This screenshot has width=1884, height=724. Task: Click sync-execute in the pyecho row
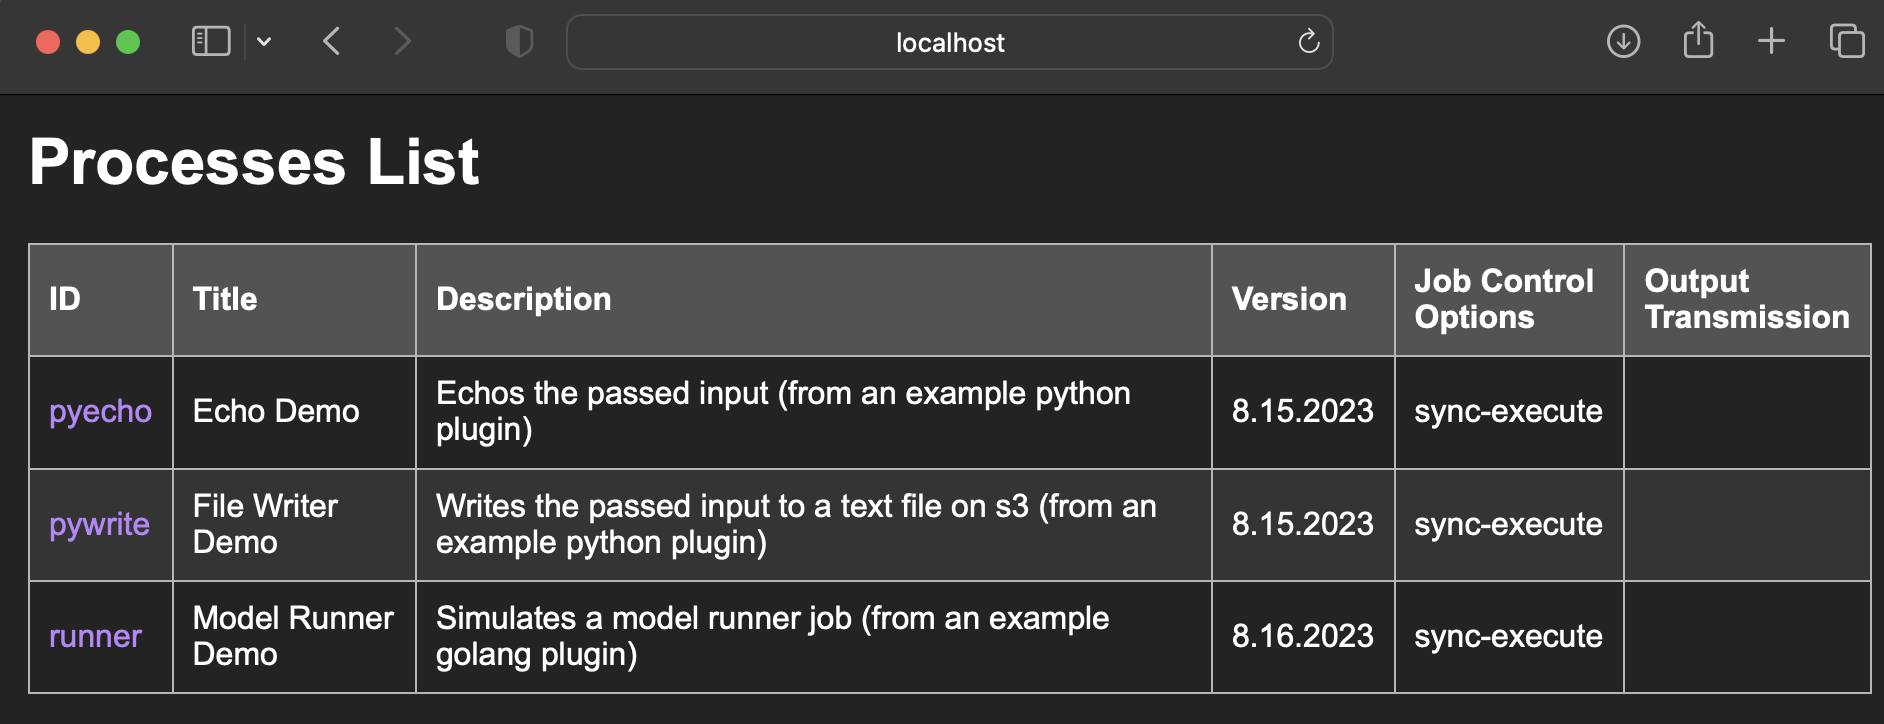click(x=1508, y=412)
